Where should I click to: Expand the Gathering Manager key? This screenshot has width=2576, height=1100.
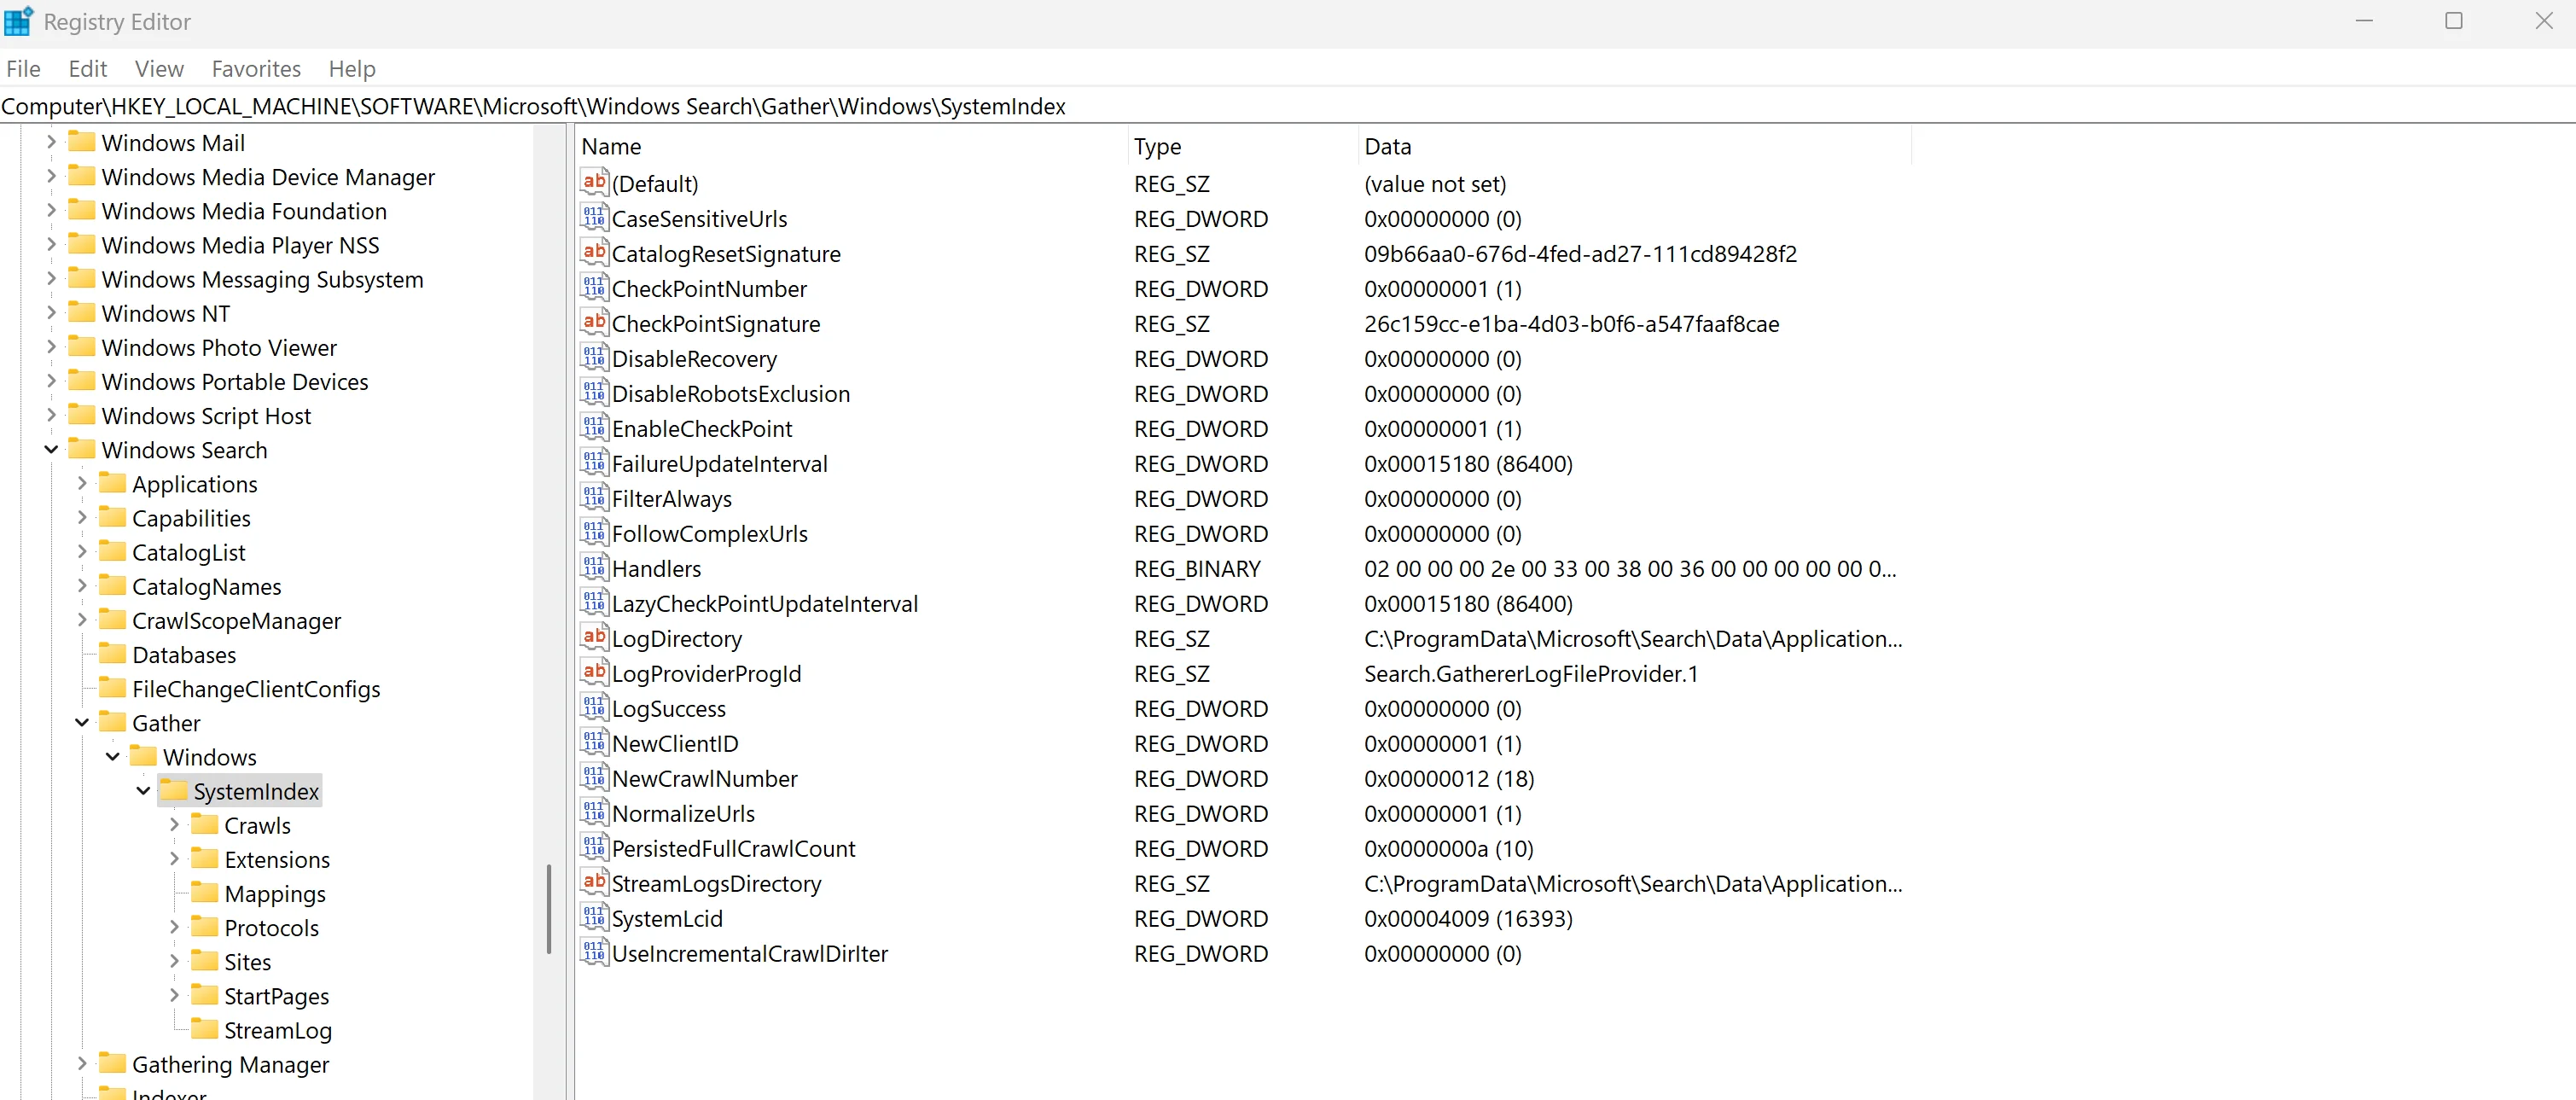[x=82, y=1063]
